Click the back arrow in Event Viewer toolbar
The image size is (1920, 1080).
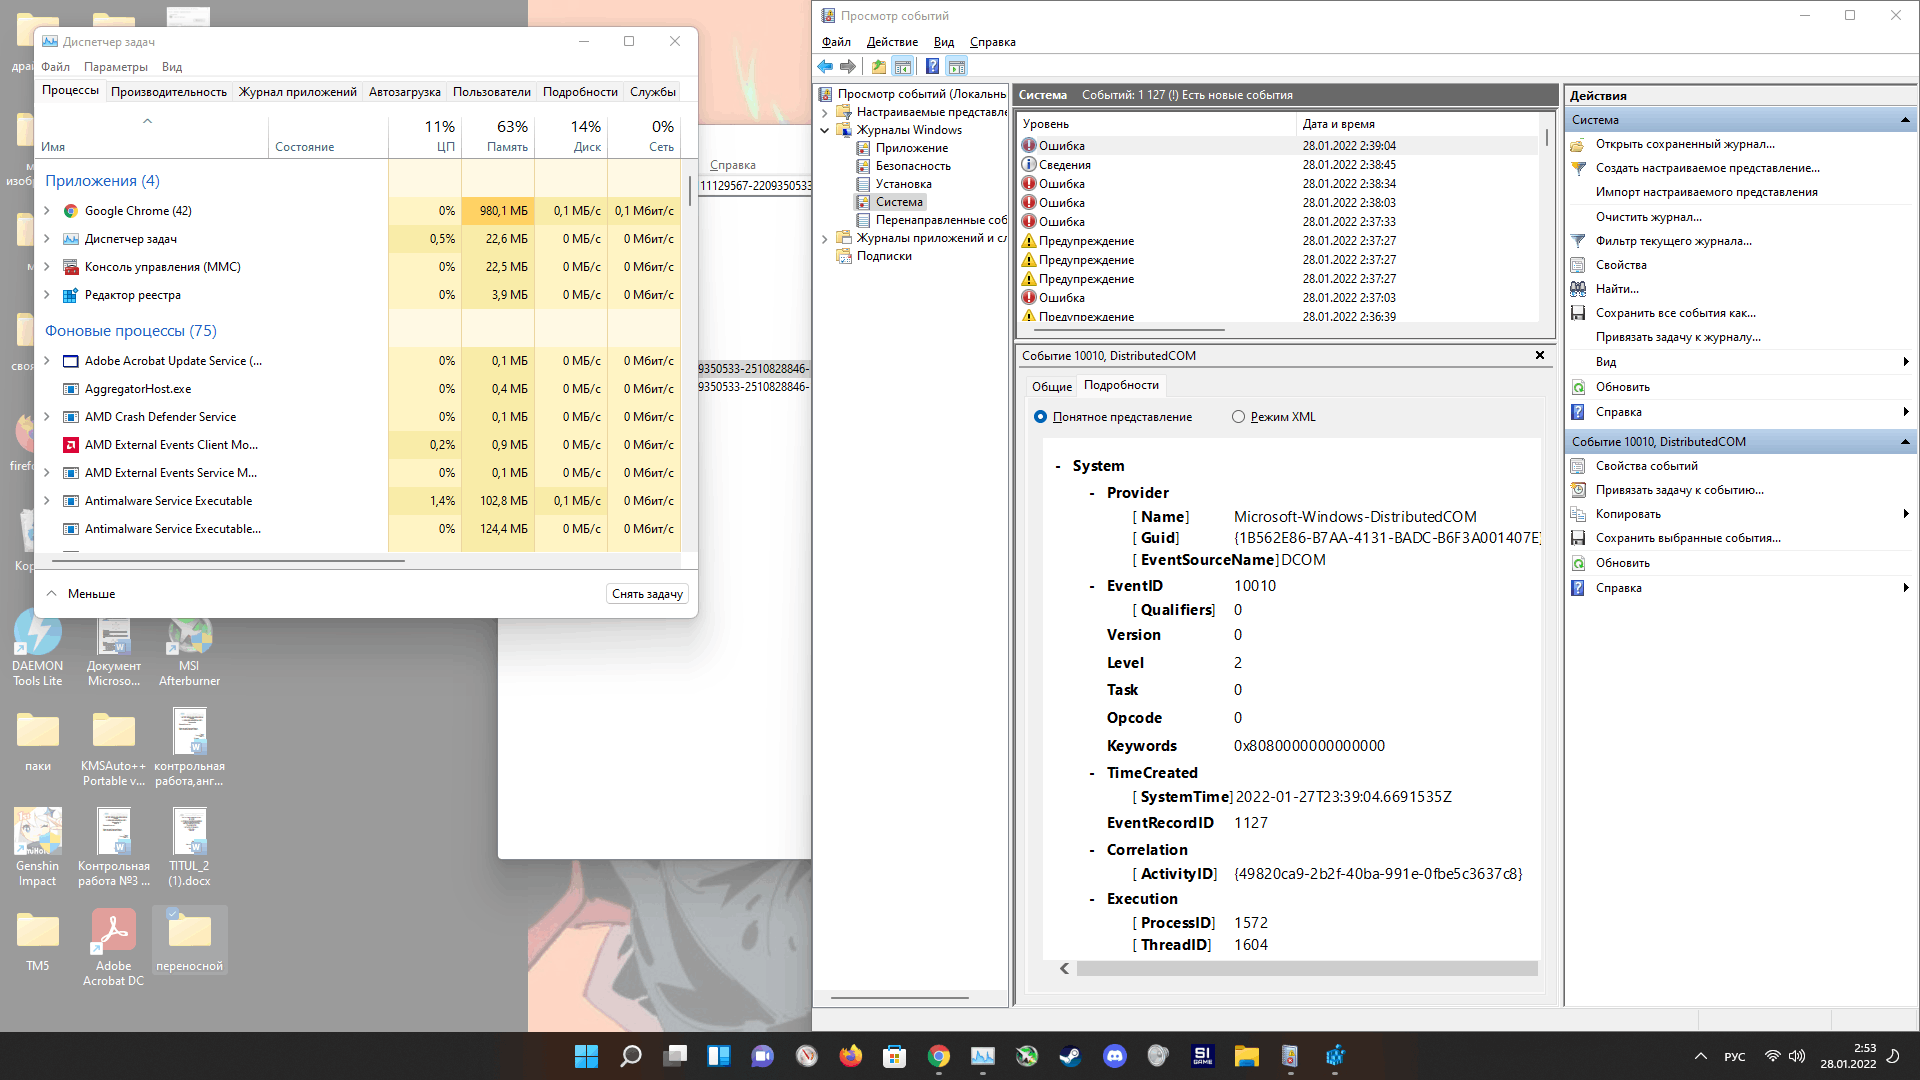tap(825, 67)
